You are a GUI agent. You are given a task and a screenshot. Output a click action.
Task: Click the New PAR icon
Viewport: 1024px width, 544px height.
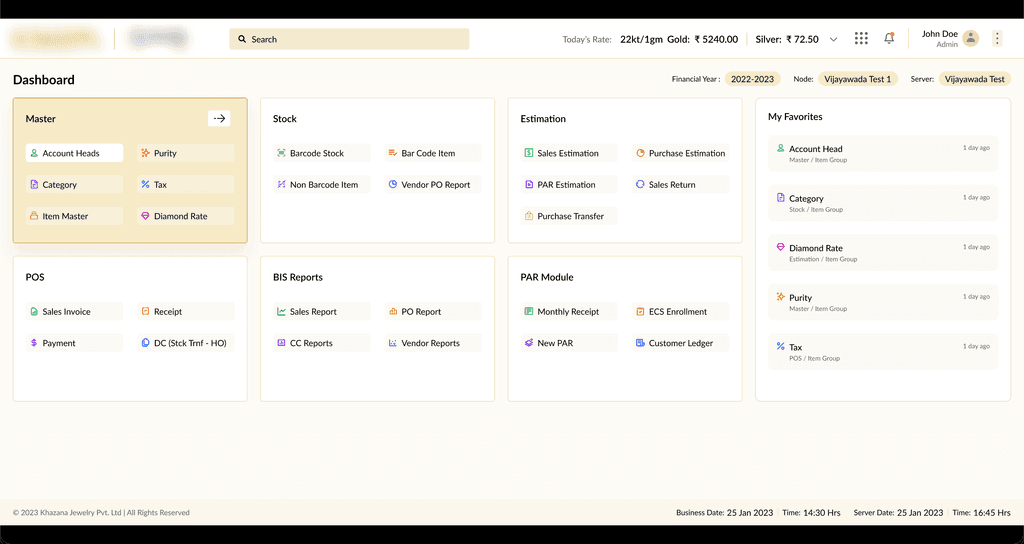(529, 343)
